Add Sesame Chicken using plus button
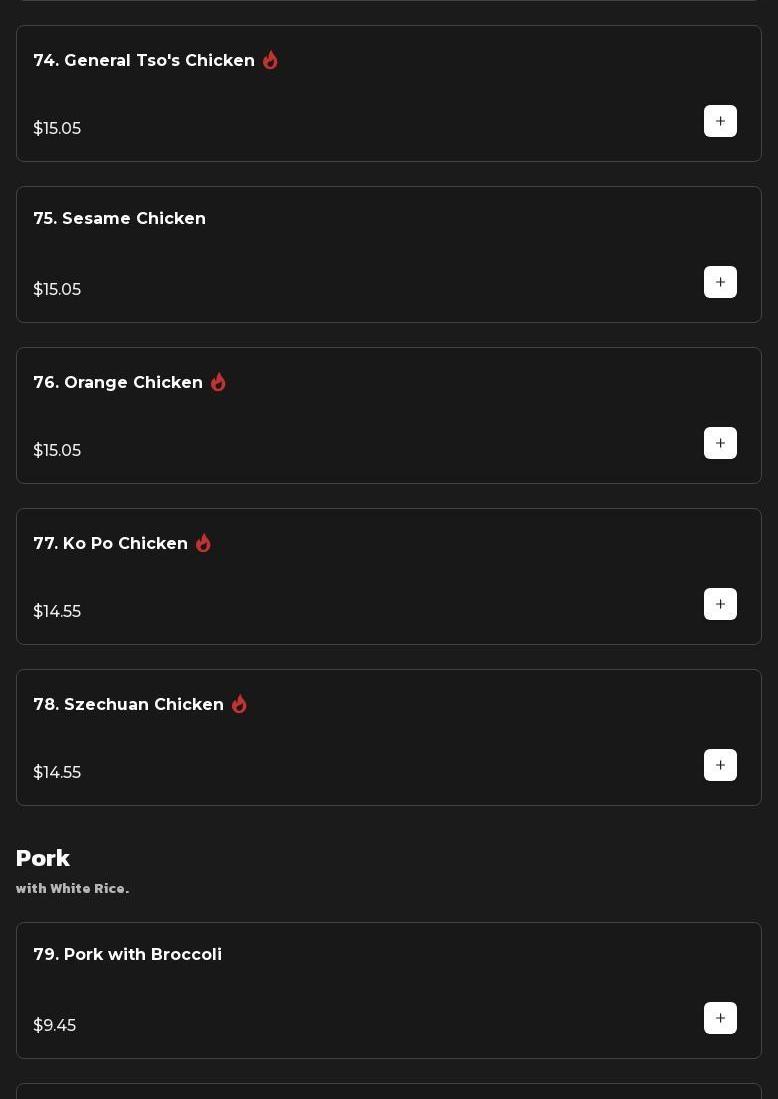 click(720, 282)
